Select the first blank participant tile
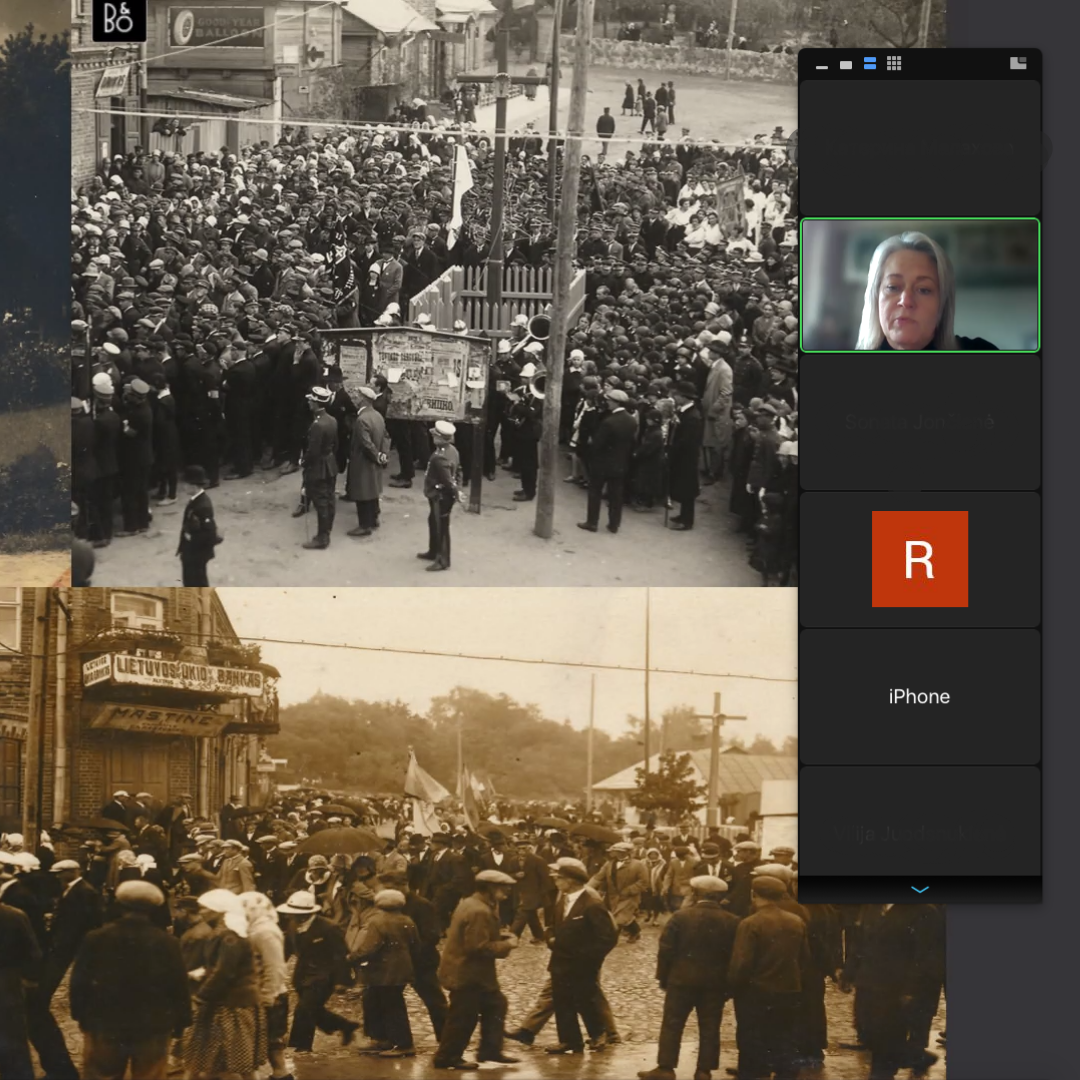1080x1080 pixels. coord(920,147)
